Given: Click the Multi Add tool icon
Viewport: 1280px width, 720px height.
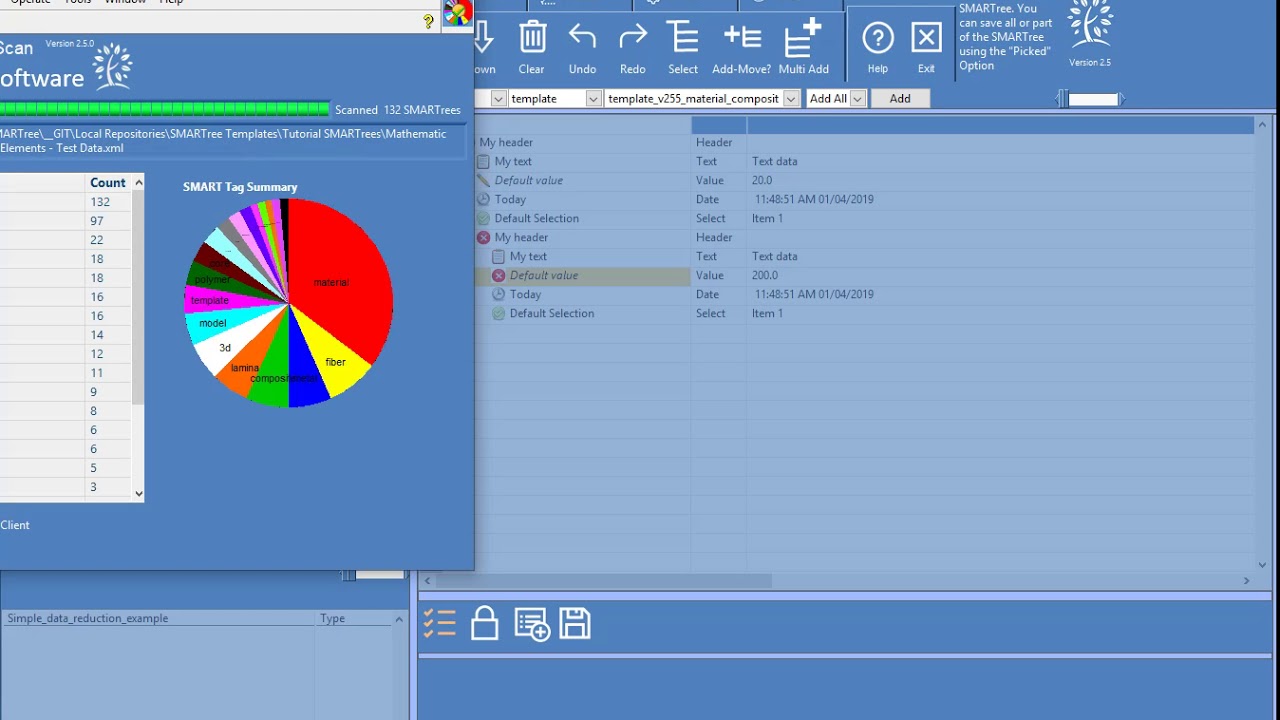Looking at the screenshot, I should pos(803,38).
